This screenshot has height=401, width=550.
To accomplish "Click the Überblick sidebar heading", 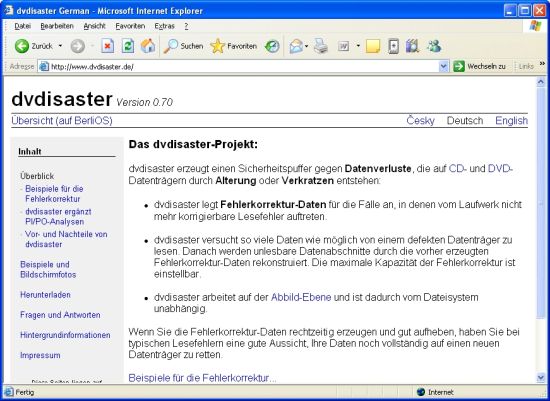I will pyautogui.click(x=37, y=176).
